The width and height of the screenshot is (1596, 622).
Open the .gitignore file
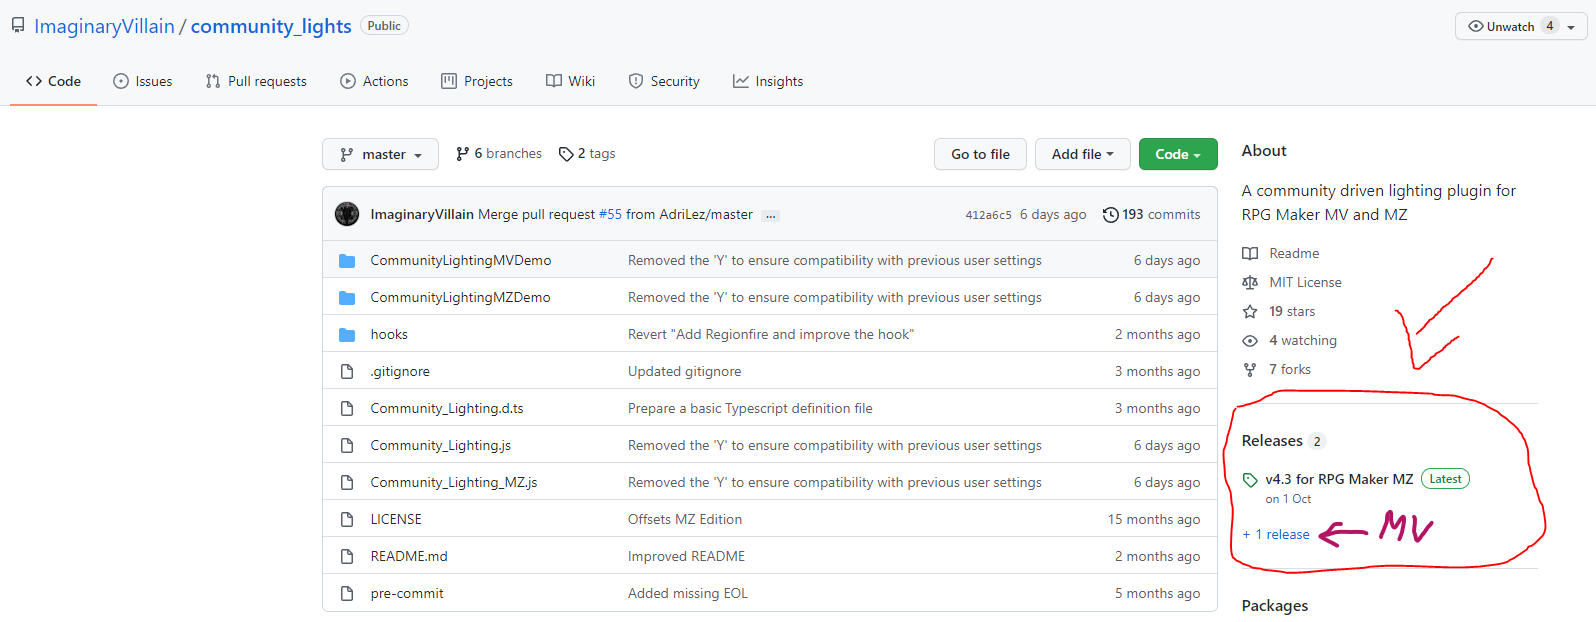(x=400, y=371)
